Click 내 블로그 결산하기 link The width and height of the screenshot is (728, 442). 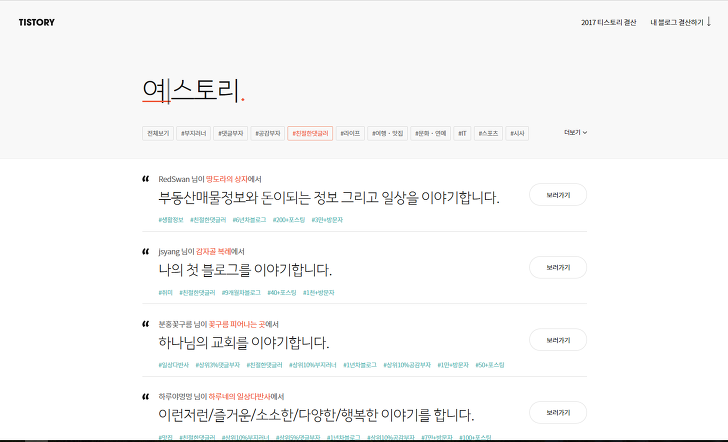pos(676,22)
